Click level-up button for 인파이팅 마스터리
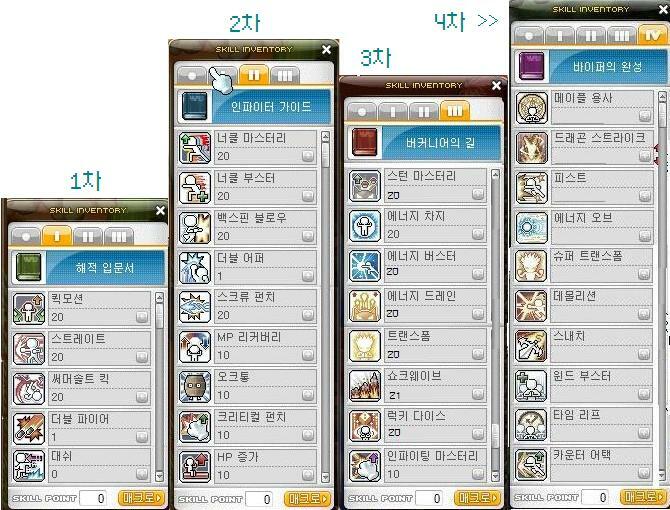The image size is (670, 510). [478, 473]
